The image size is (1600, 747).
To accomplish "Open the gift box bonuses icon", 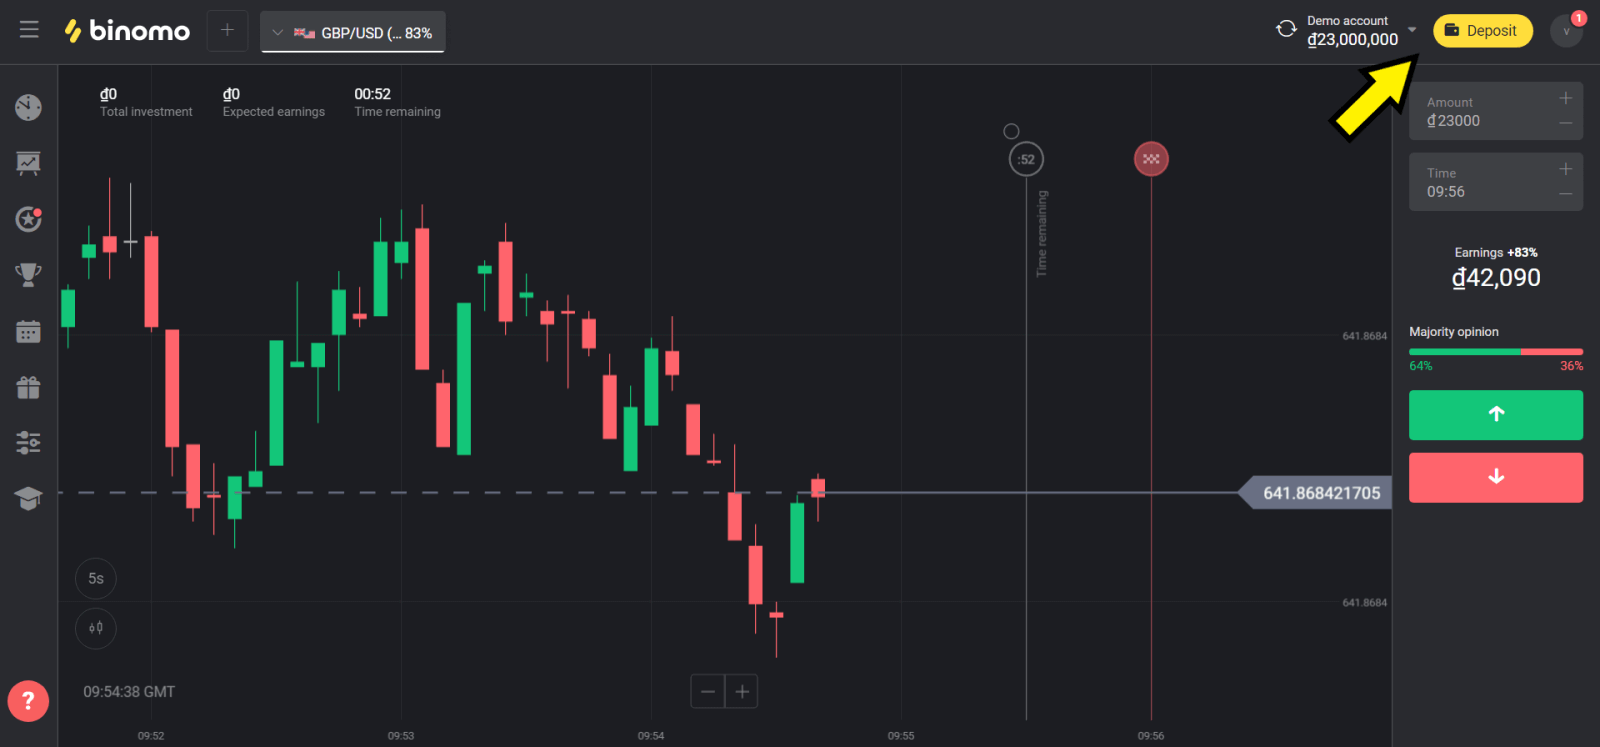I will pyautogui.click(x=28, y=387).
